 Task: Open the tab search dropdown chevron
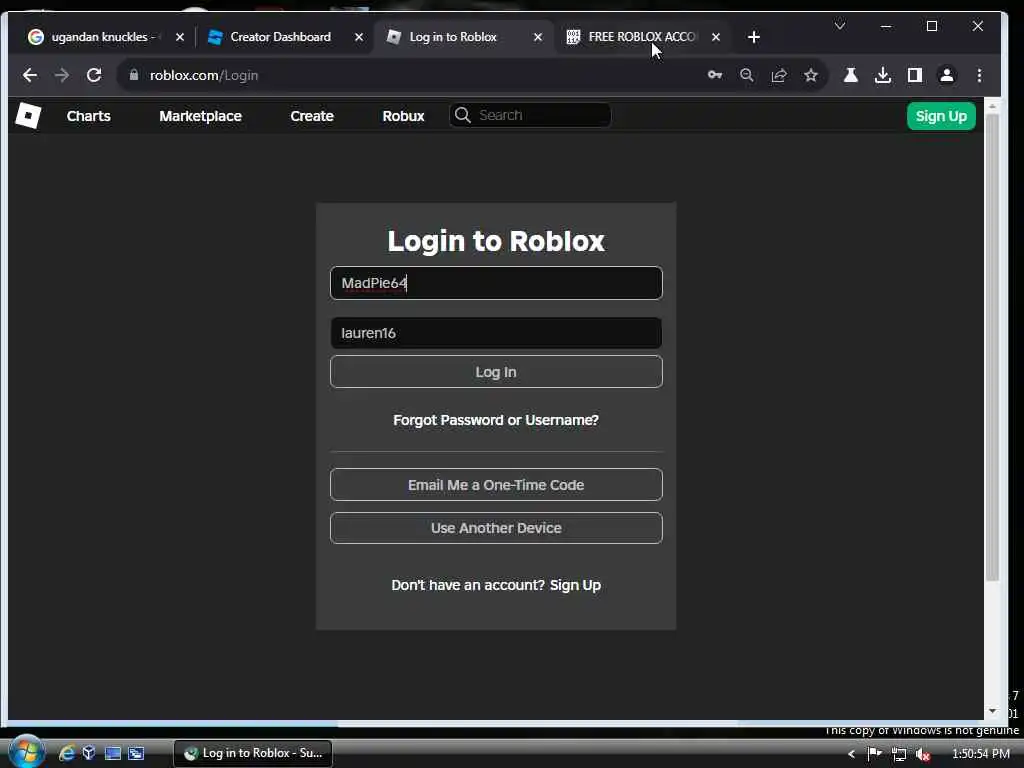[840, 25]
